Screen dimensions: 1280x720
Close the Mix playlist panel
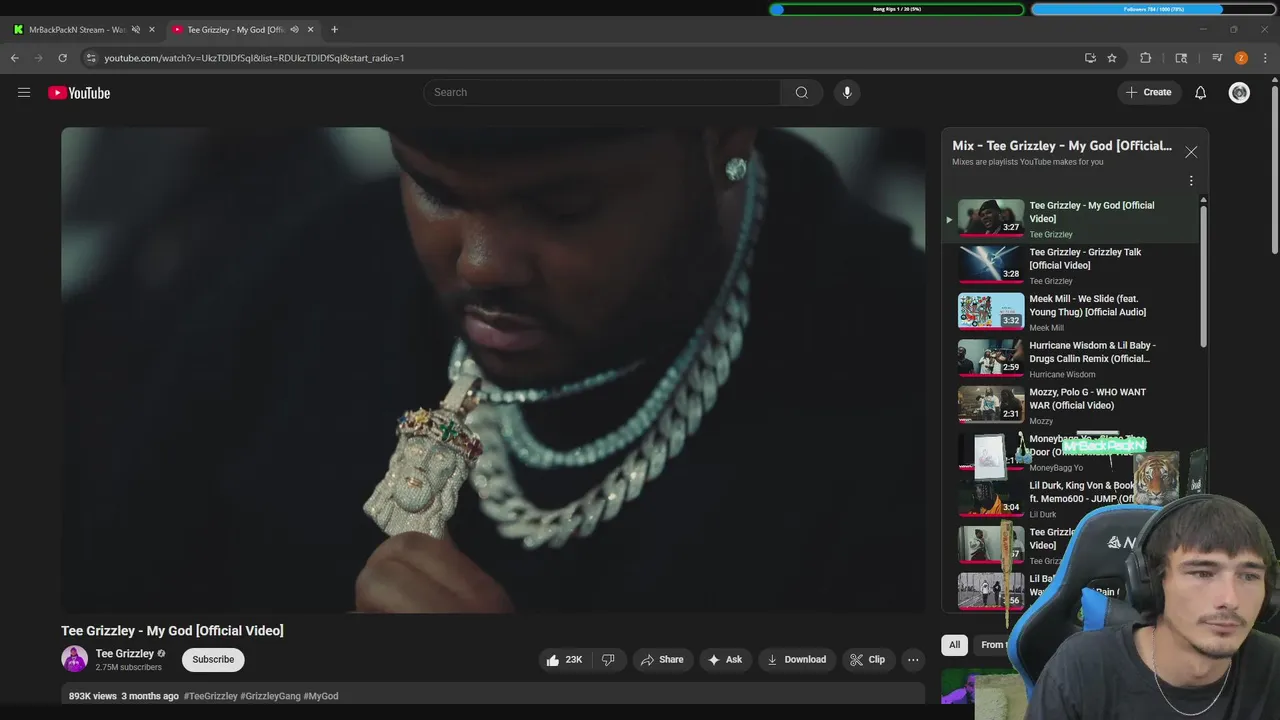[x=1191, y=152]
